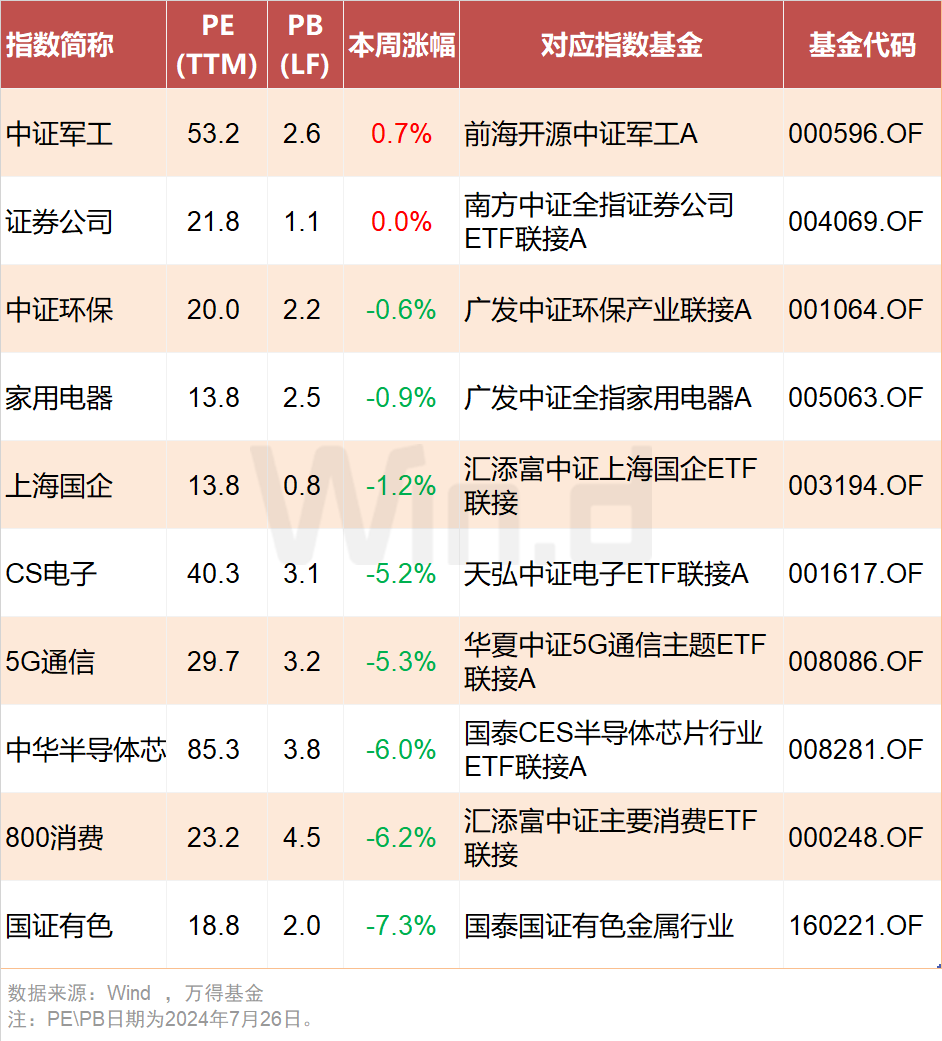The image size is (942, 1041).
Task: Click fund code 001617.OF
Action: point(856,574)
